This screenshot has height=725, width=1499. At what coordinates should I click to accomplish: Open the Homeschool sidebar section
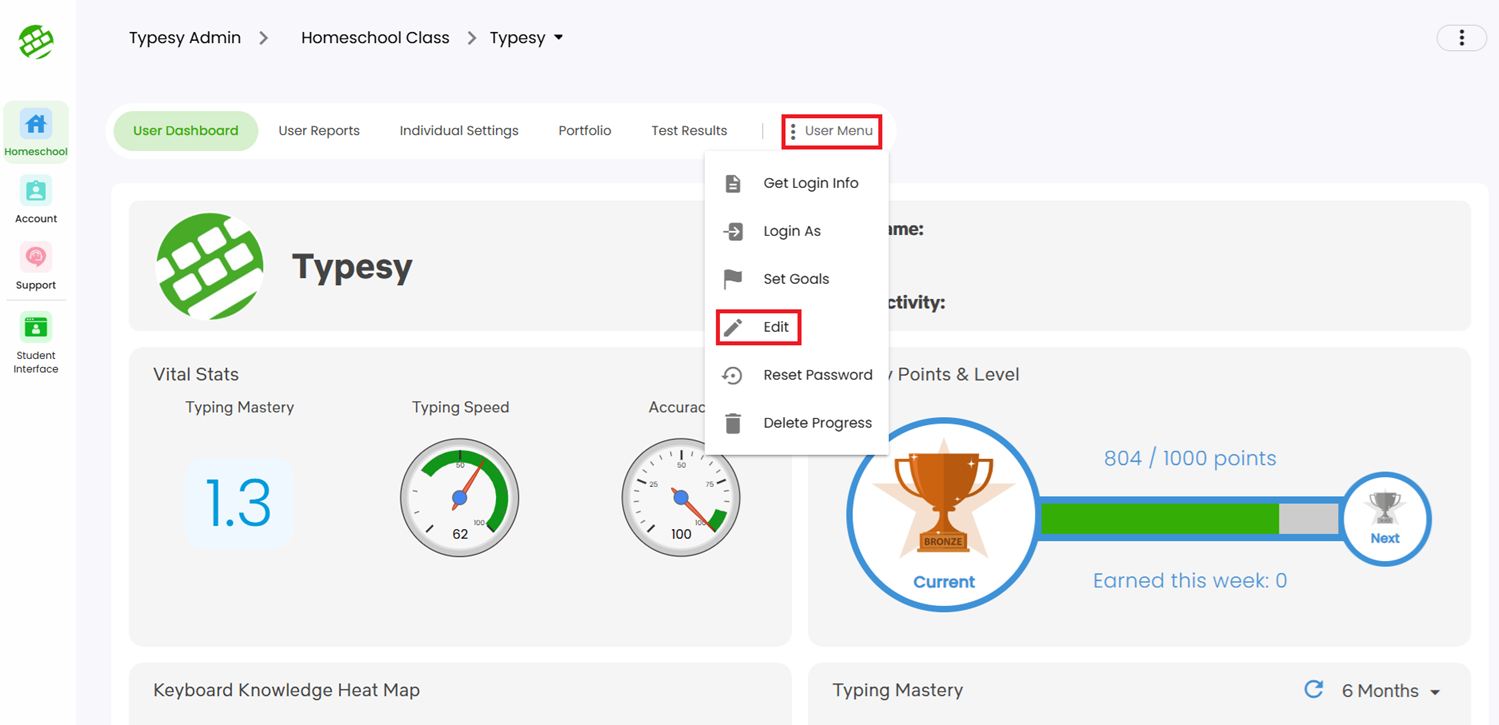(x=36, y=132)
